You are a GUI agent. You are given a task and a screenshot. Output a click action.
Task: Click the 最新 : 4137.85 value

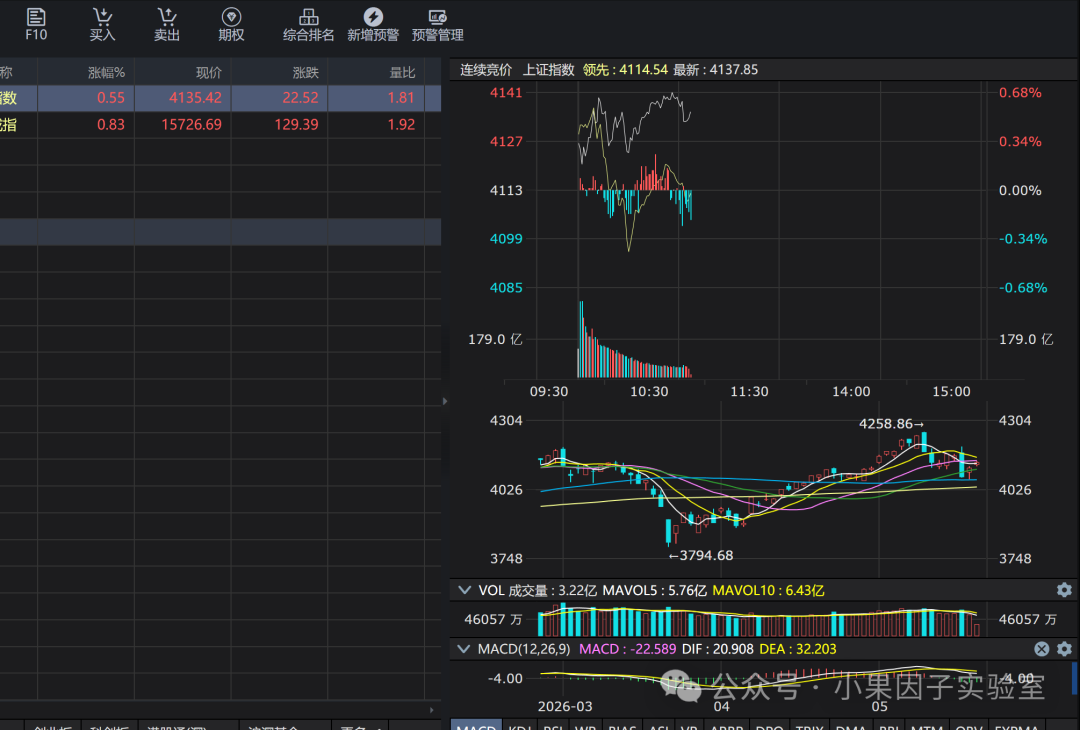click(x=716, y=70)
